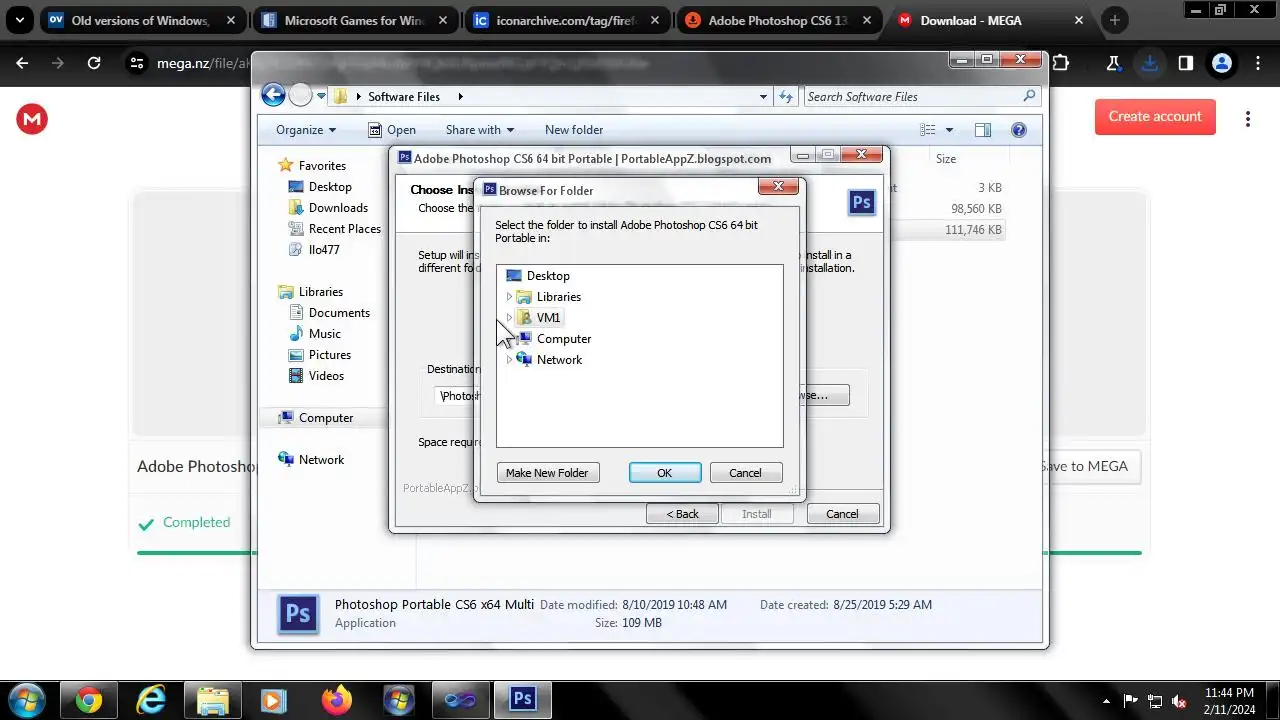Click the Size column header
The height and width of the screenshot is (720, 1280).
click(946, 159)
